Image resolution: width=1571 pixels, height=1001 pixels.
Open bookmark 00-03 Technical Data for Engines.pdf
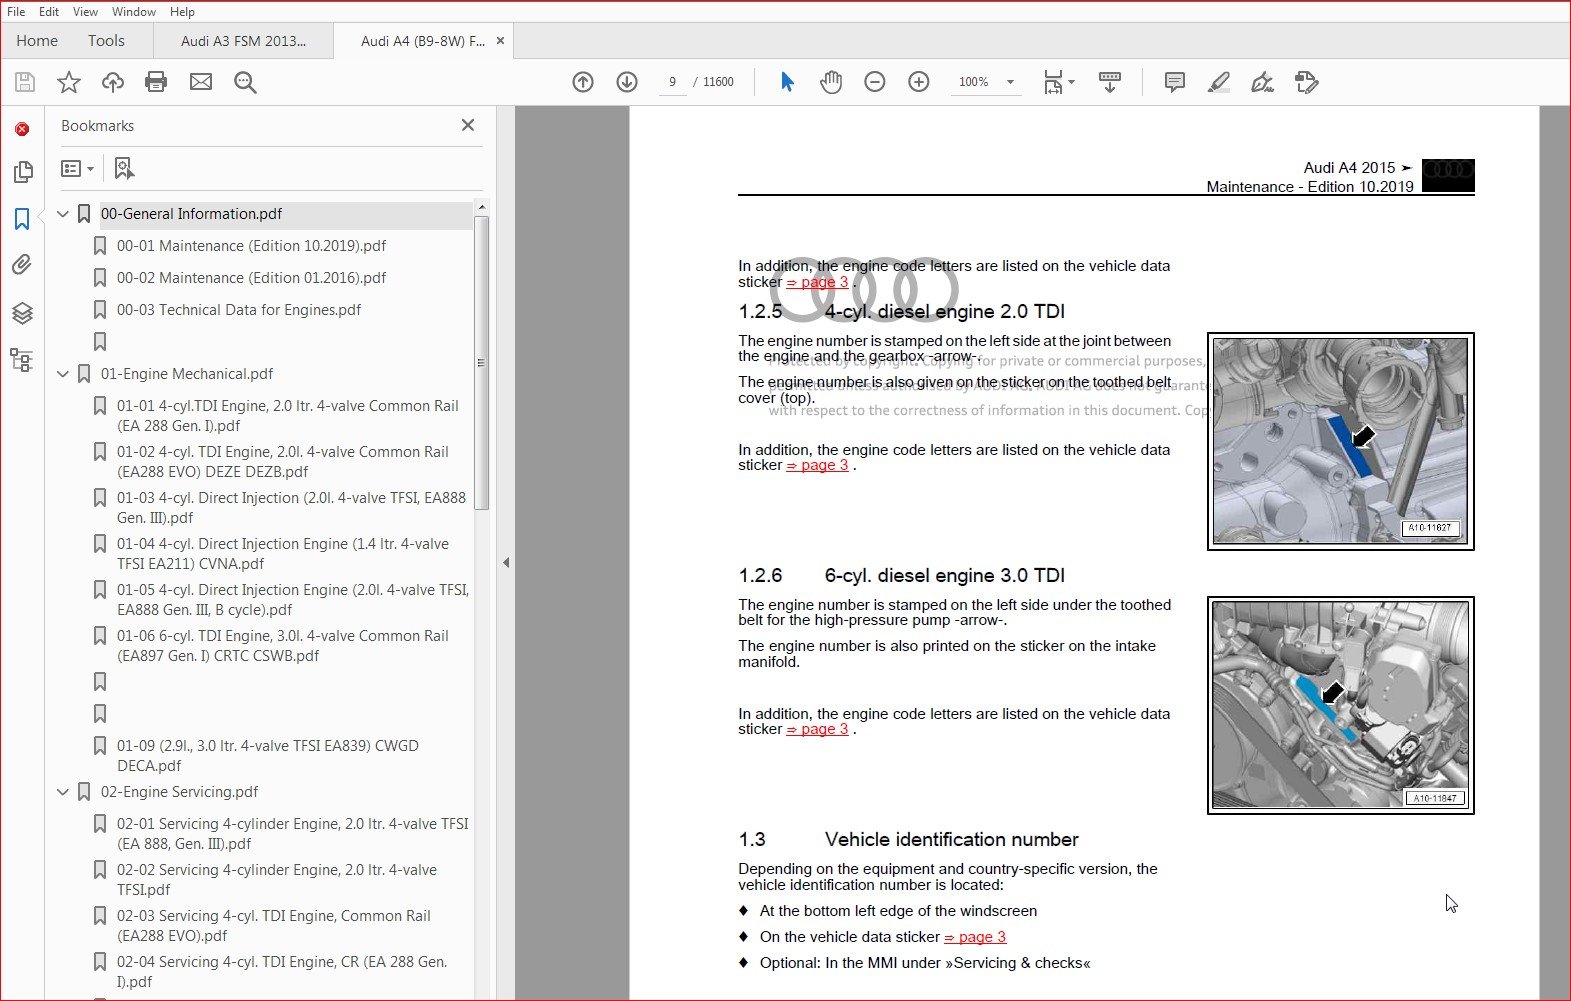pyautogui.click(x=239, y=310)
